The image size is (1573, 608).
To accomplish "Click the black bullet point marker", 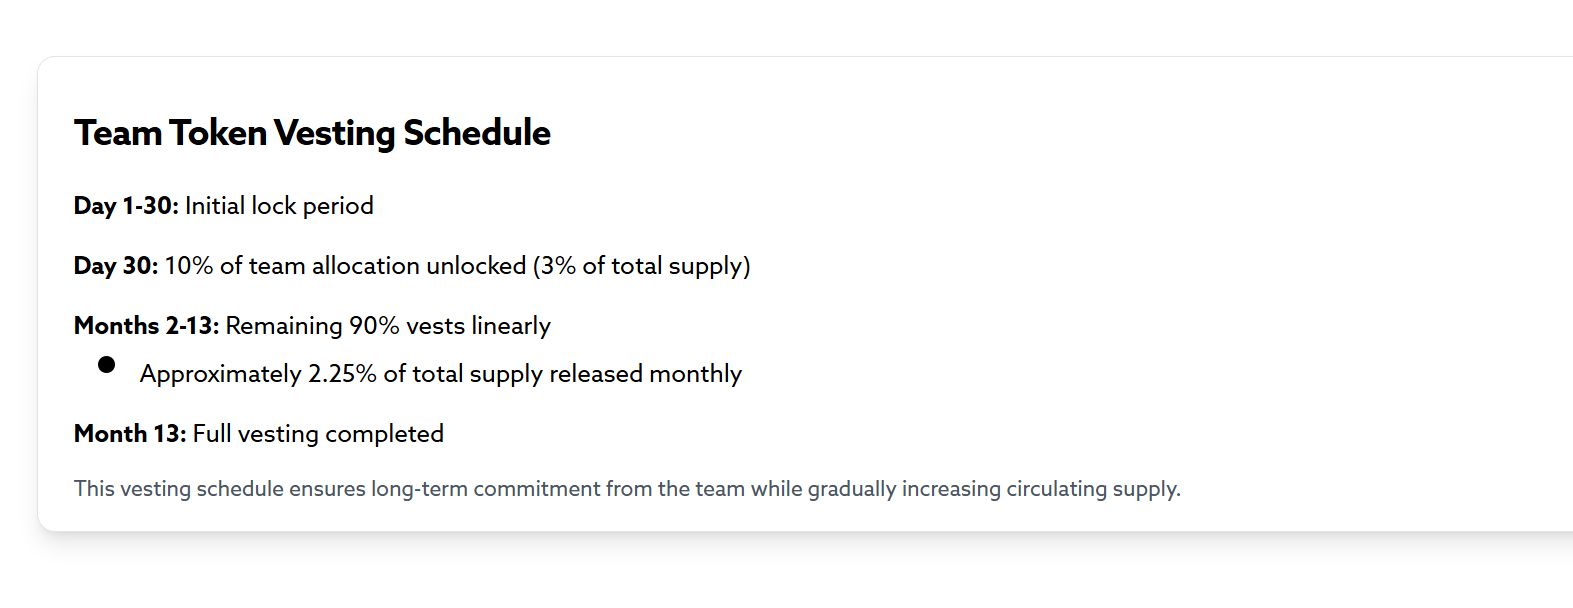I will coord(106,364).
